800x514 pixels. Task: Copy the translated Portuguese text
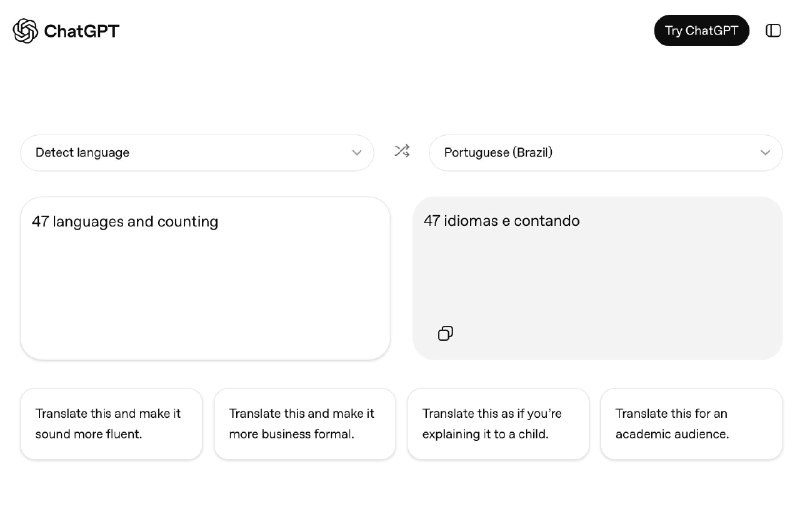coord(446,333)
